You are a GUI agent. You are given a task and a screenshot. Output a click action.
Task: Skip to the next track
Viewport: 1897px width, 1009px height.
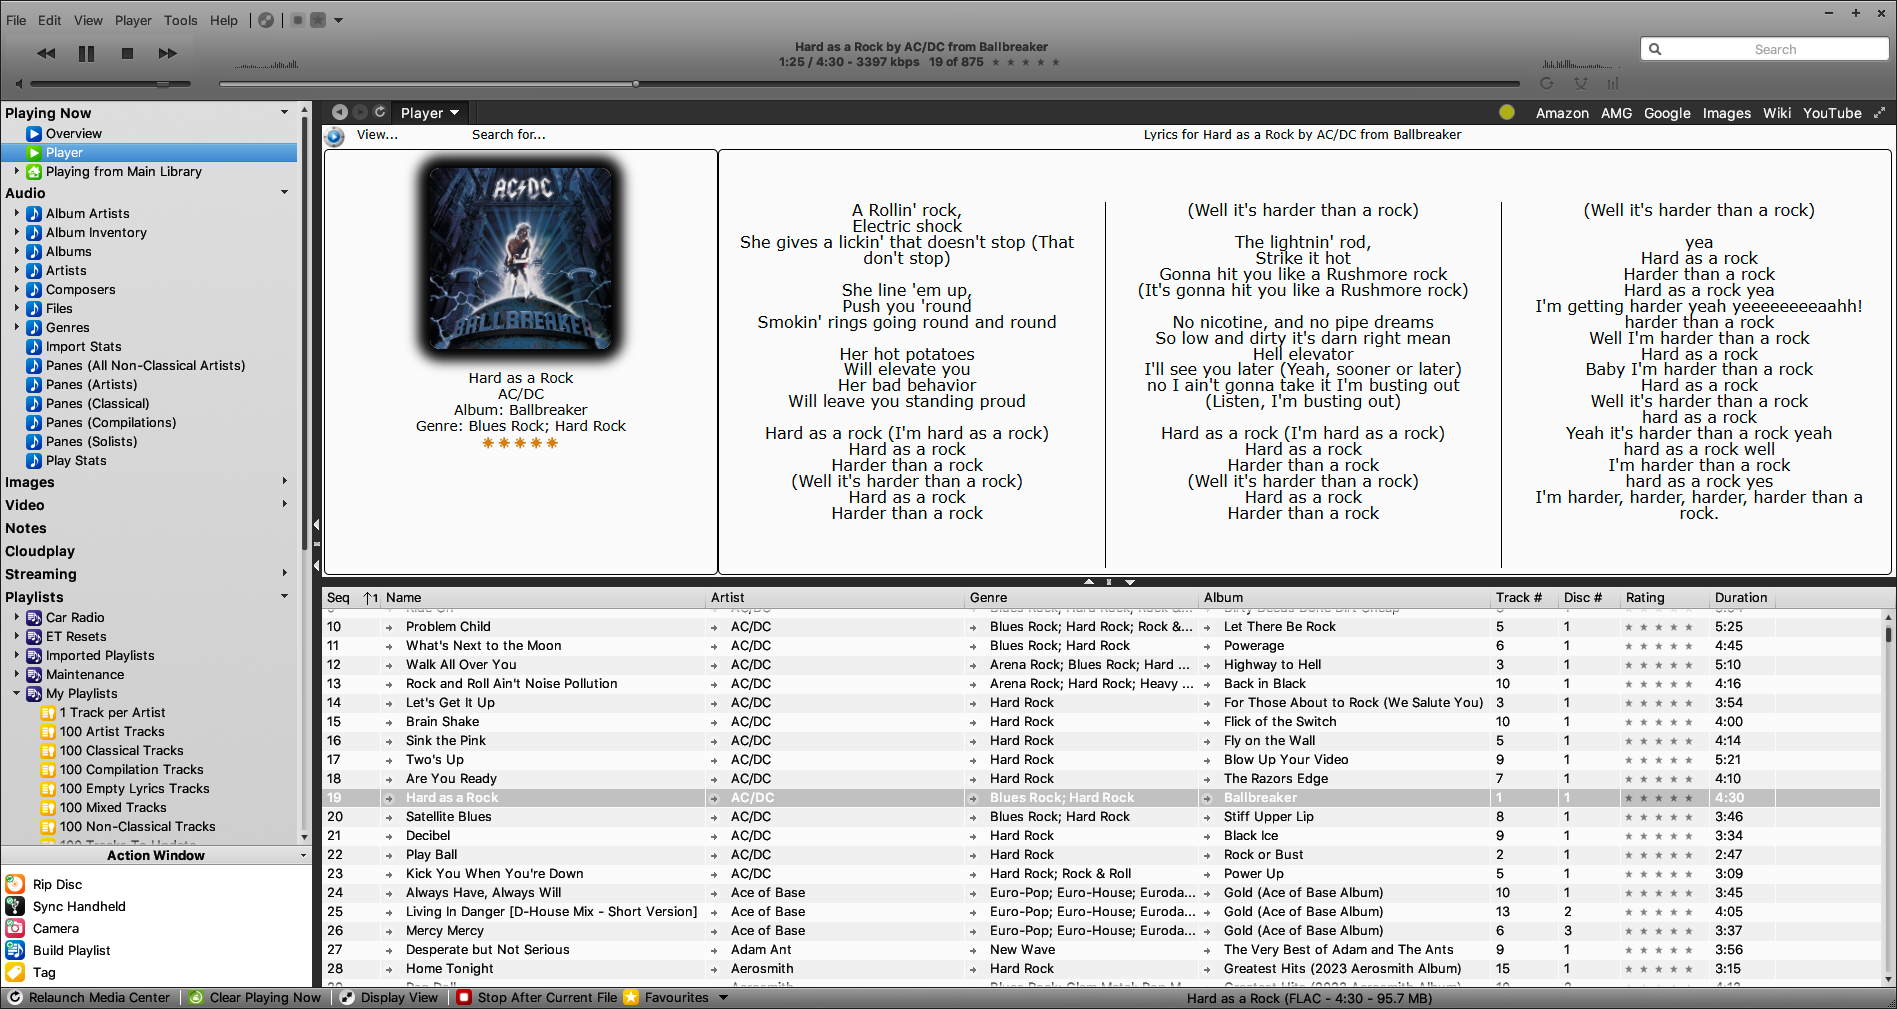coord(167,53)
